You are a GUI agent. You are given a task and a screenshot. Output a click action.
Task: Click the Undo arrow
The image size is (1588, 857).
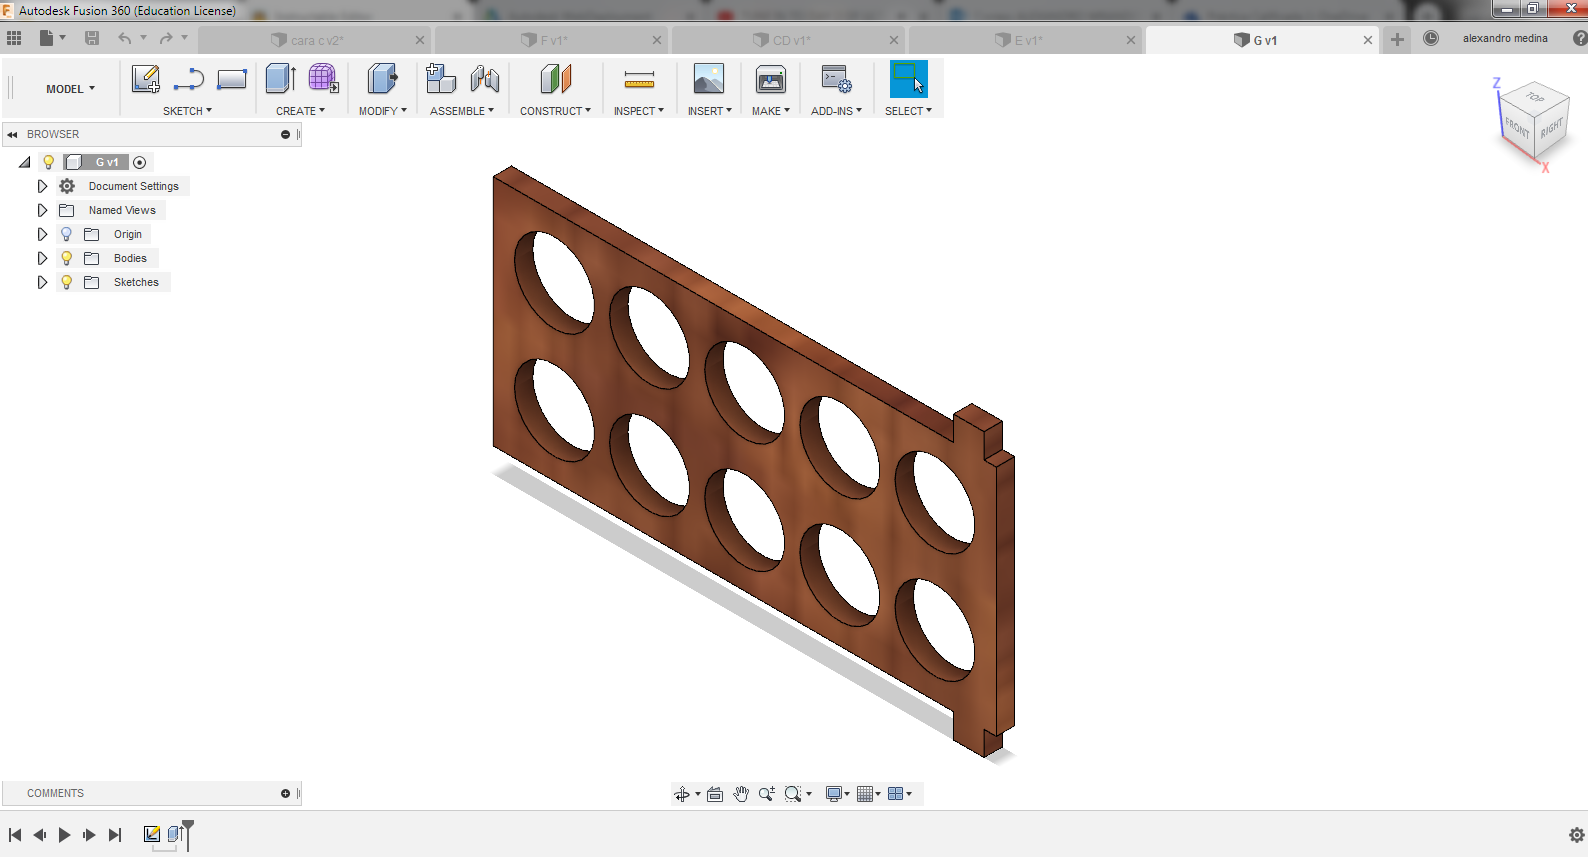click(125, 38)
